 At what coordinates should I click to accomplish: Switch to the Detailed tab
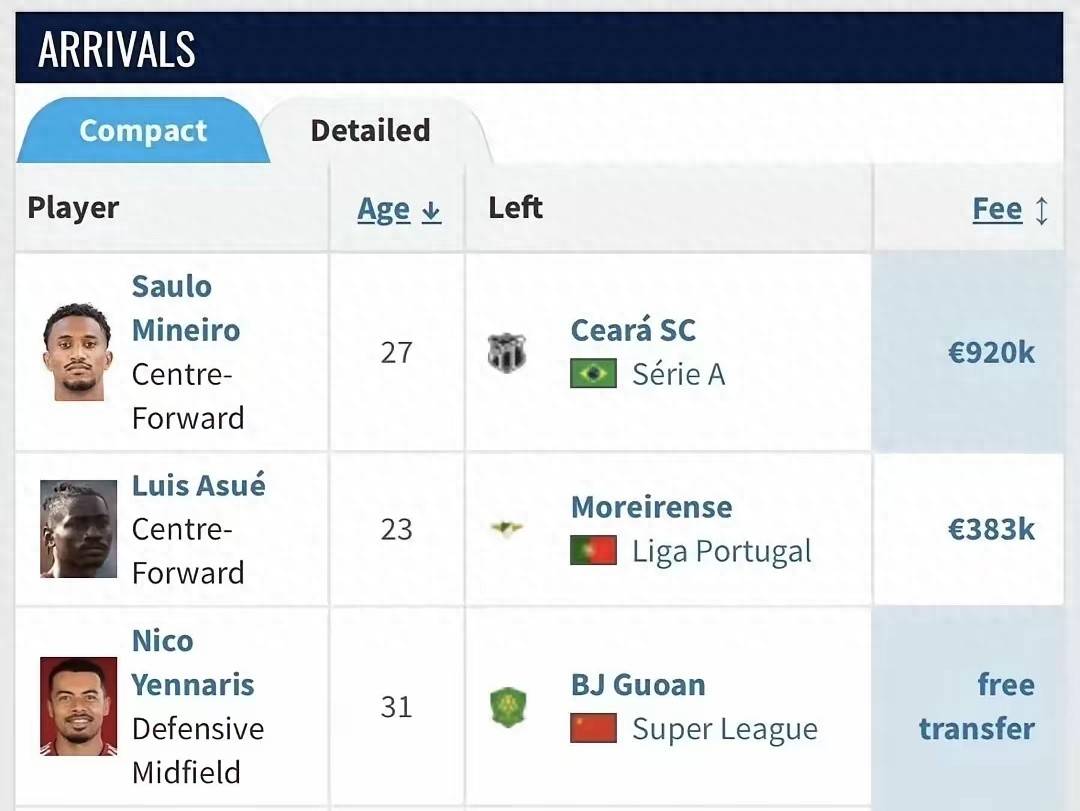coord(370,131)
